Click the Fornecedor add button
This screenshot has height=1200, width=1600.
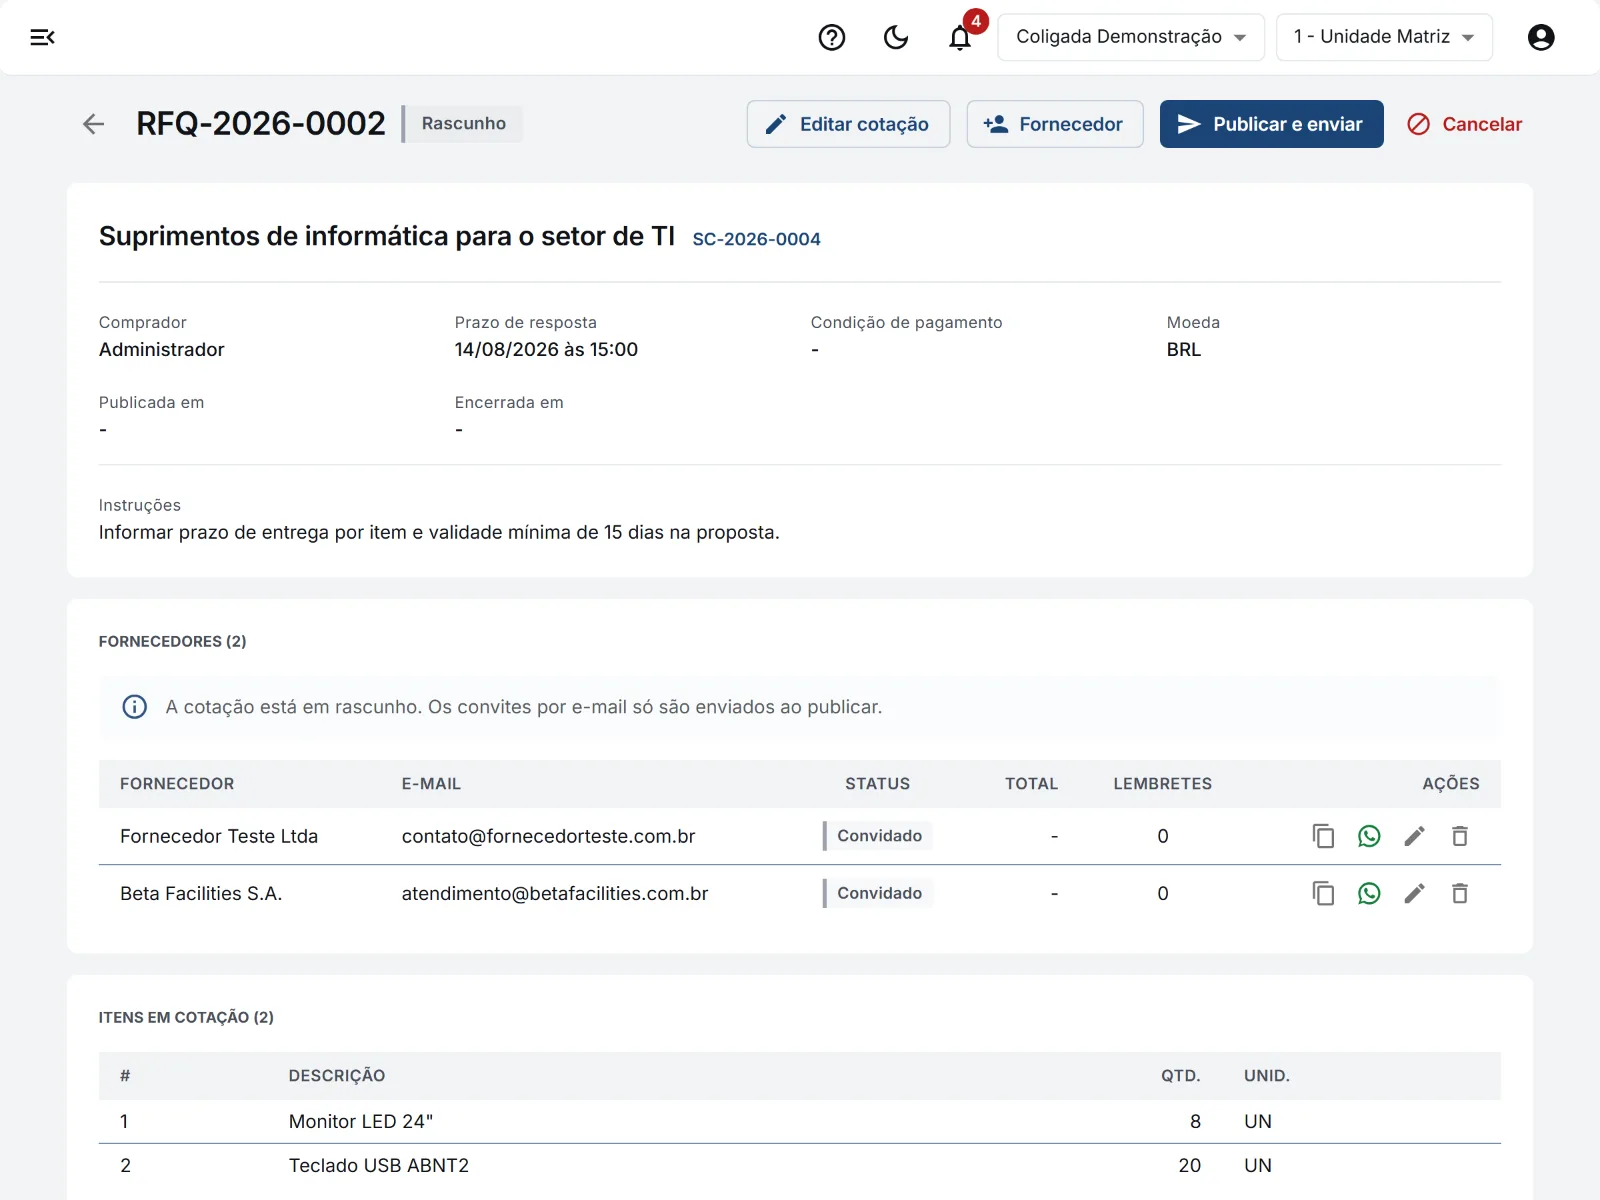point(1055,124)
